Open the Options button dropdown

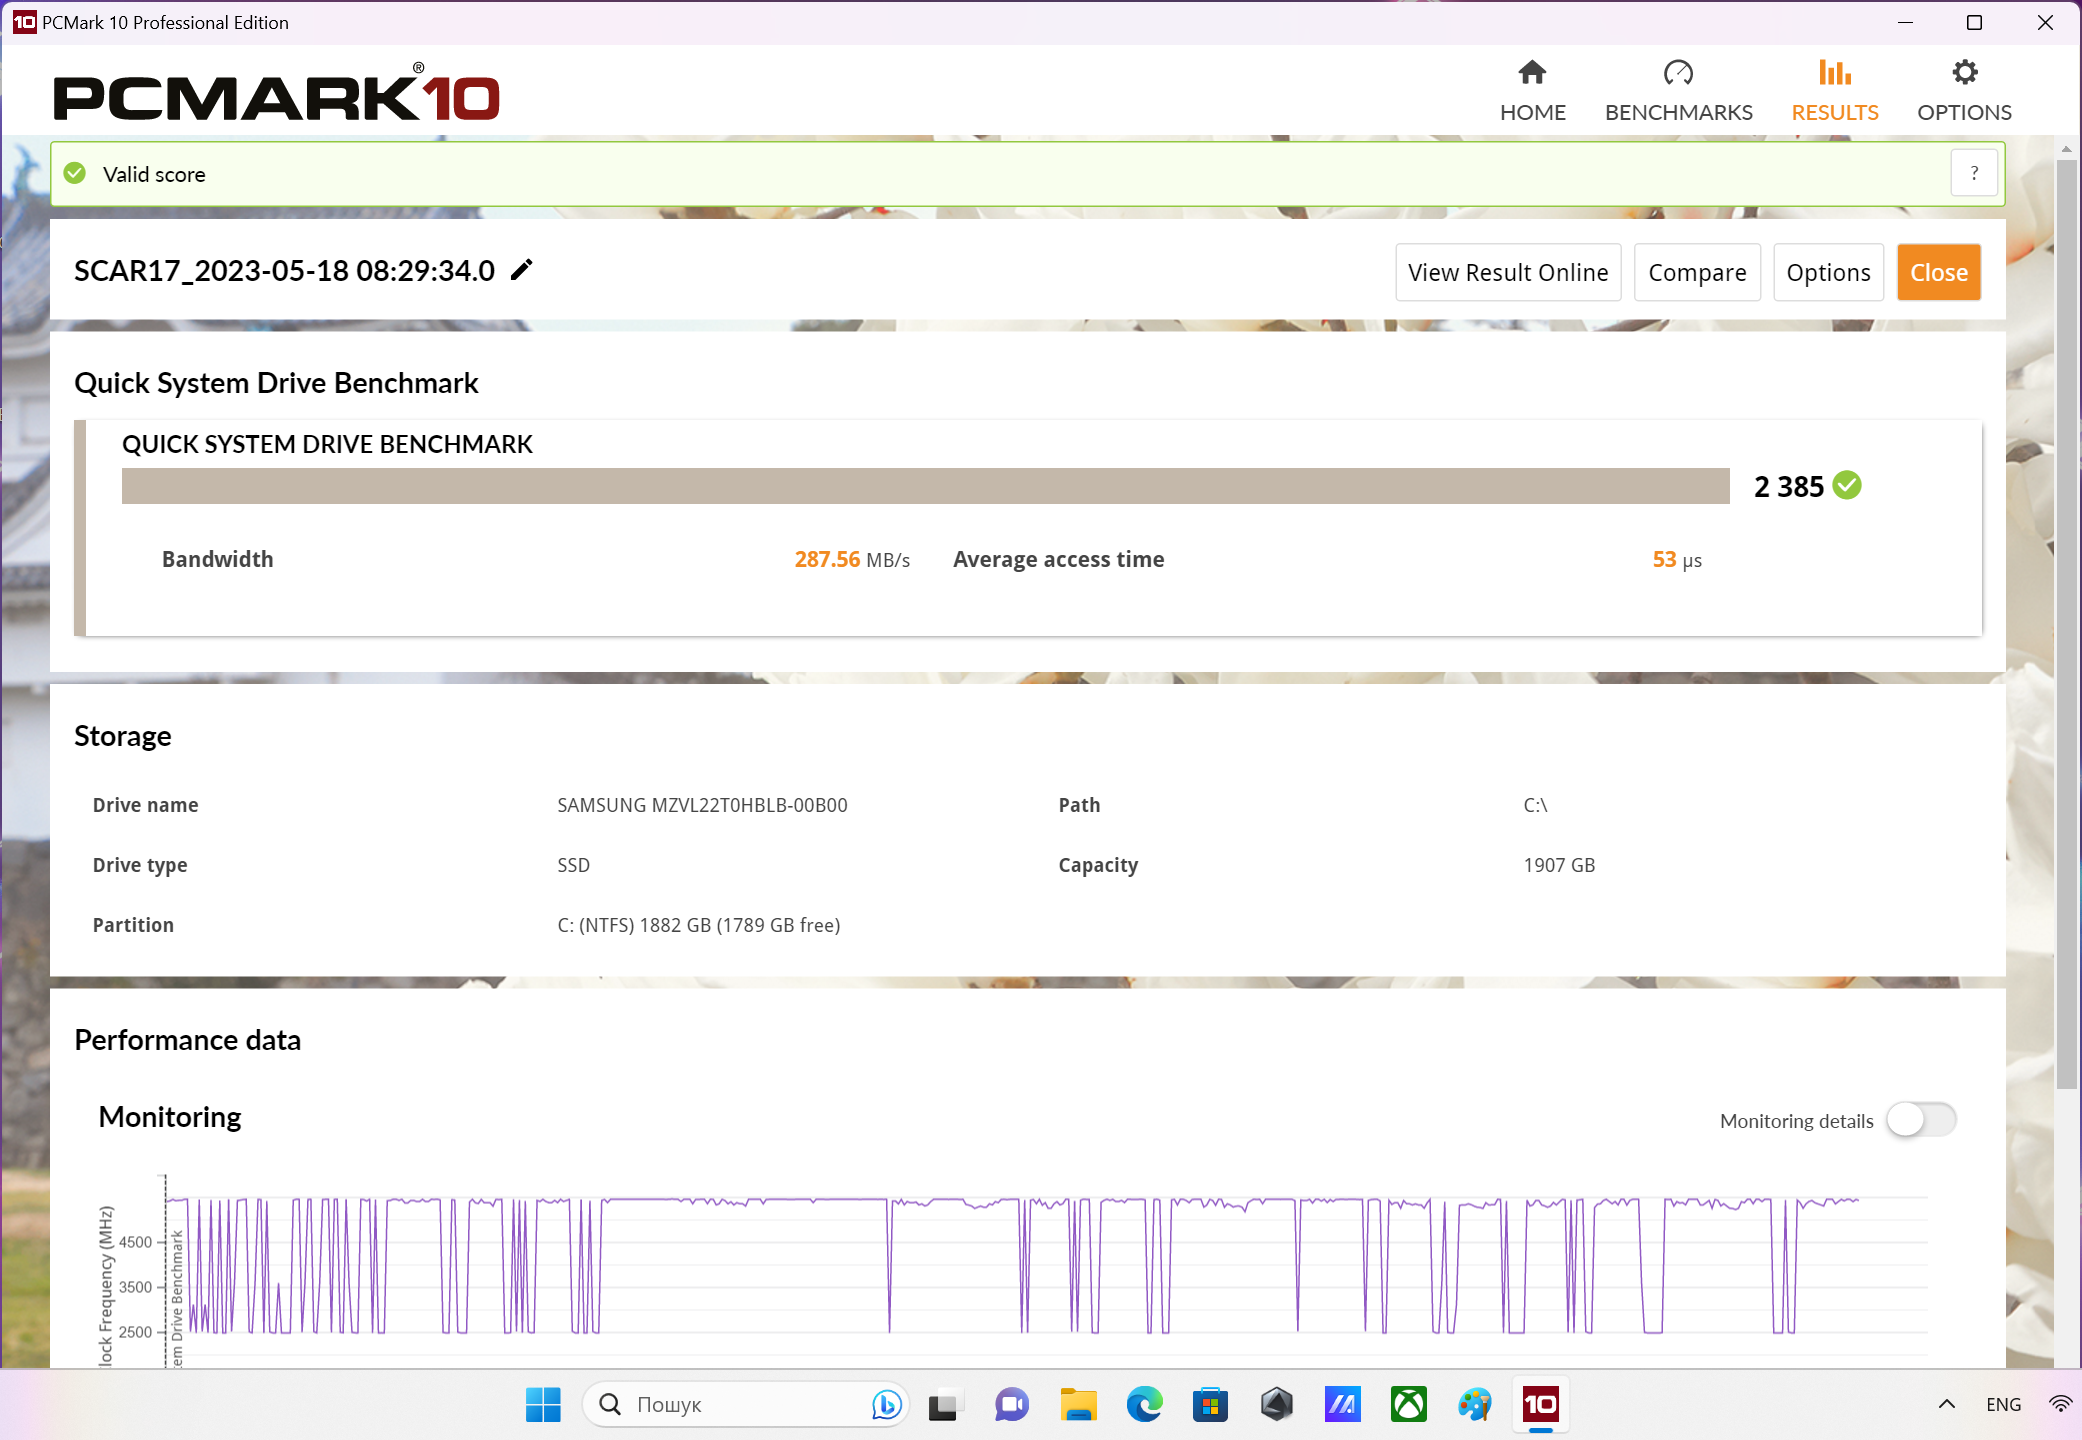[1828, 272]
